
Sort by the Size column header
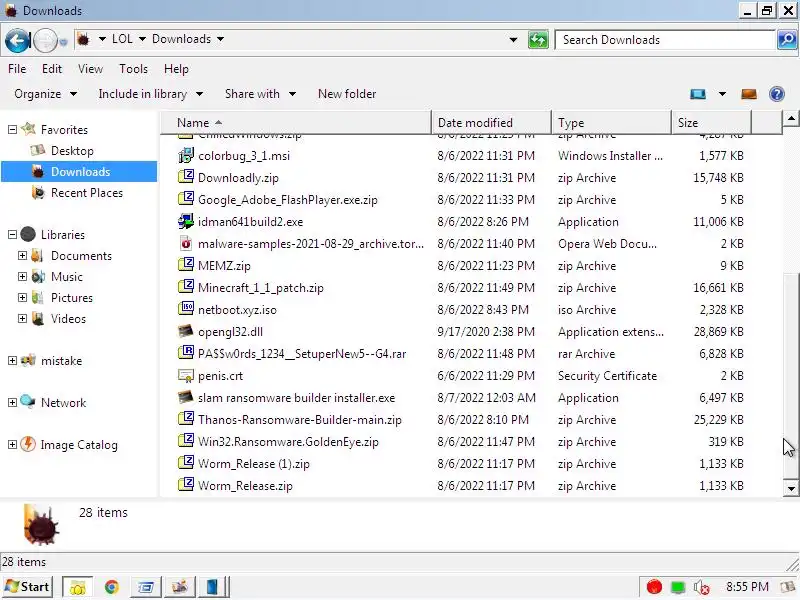click(x=711, y=122)
